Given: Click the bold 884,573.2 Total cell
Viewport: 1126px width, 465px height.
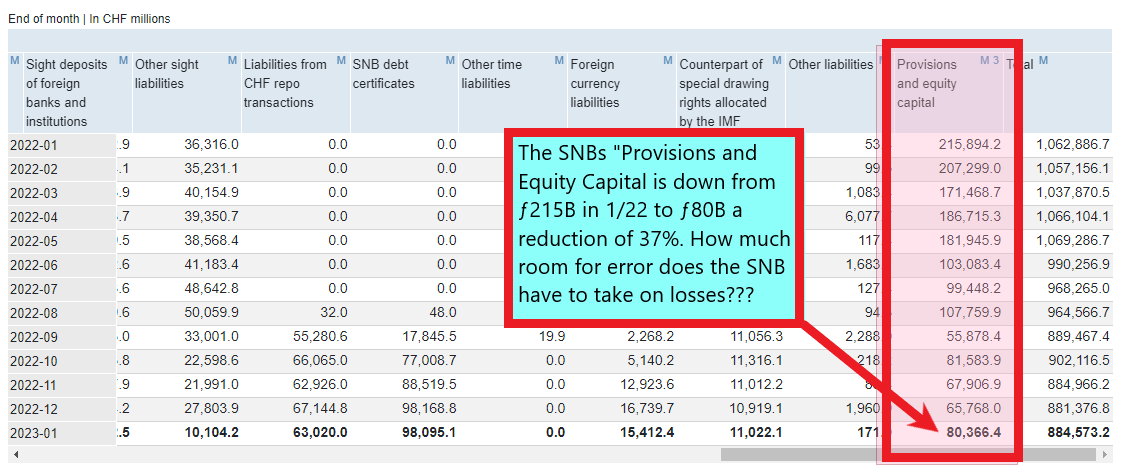Looking at the screenshot, I should point(1078,432).
